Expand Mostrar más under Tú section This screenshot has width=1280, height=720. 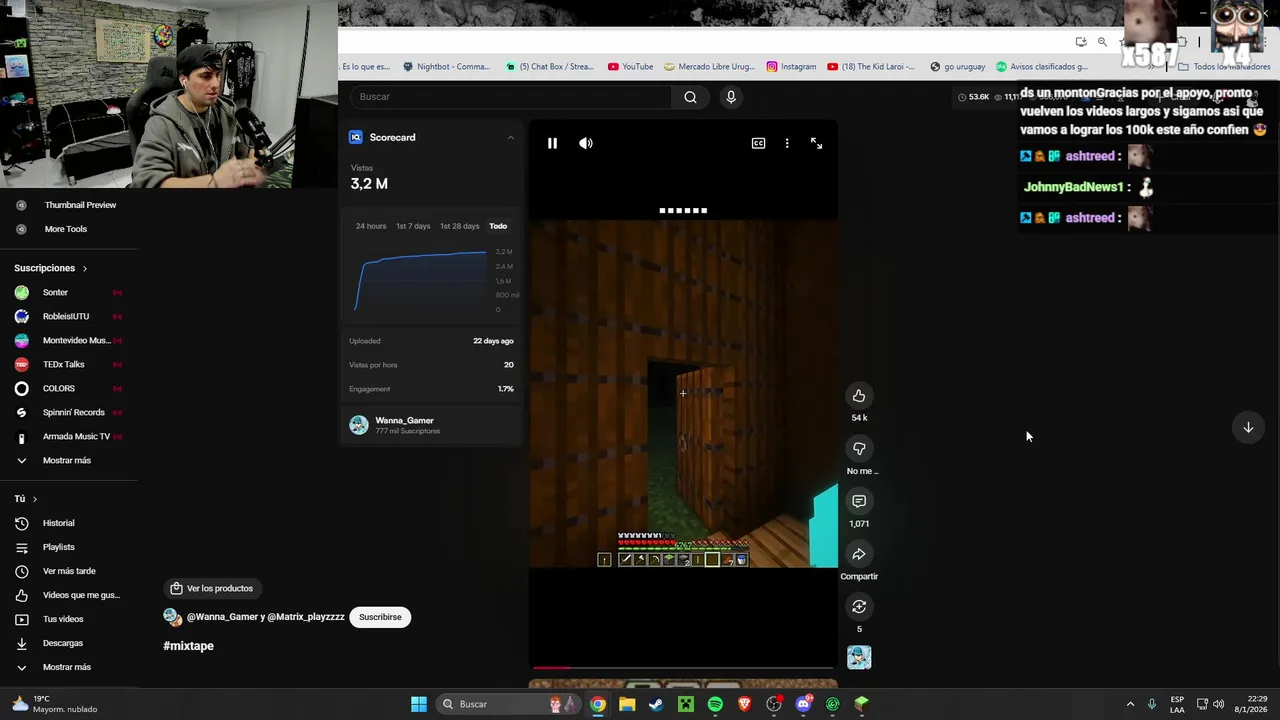coord(66,667)
